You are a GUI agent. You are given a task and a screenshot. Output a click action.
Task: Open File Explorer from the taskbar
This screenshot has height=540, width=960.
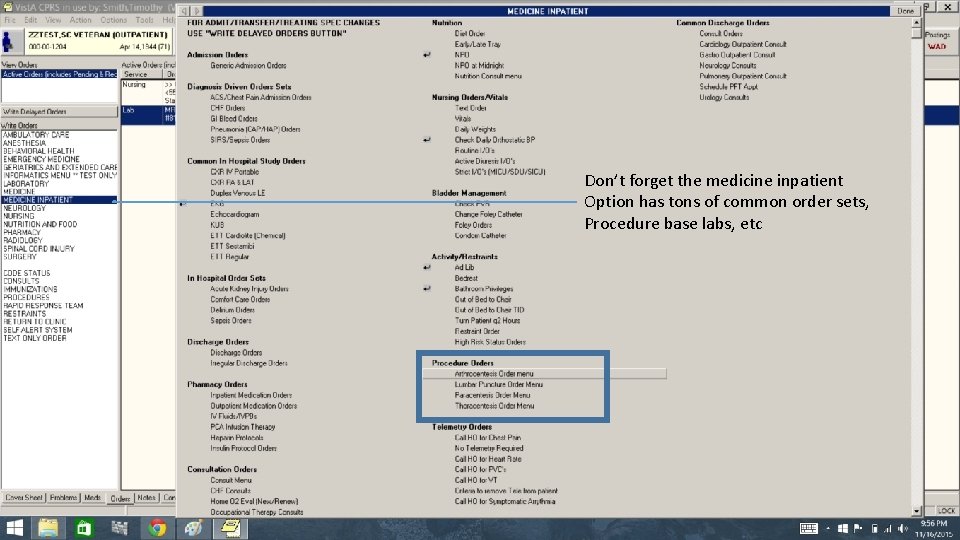click(48, 528)
